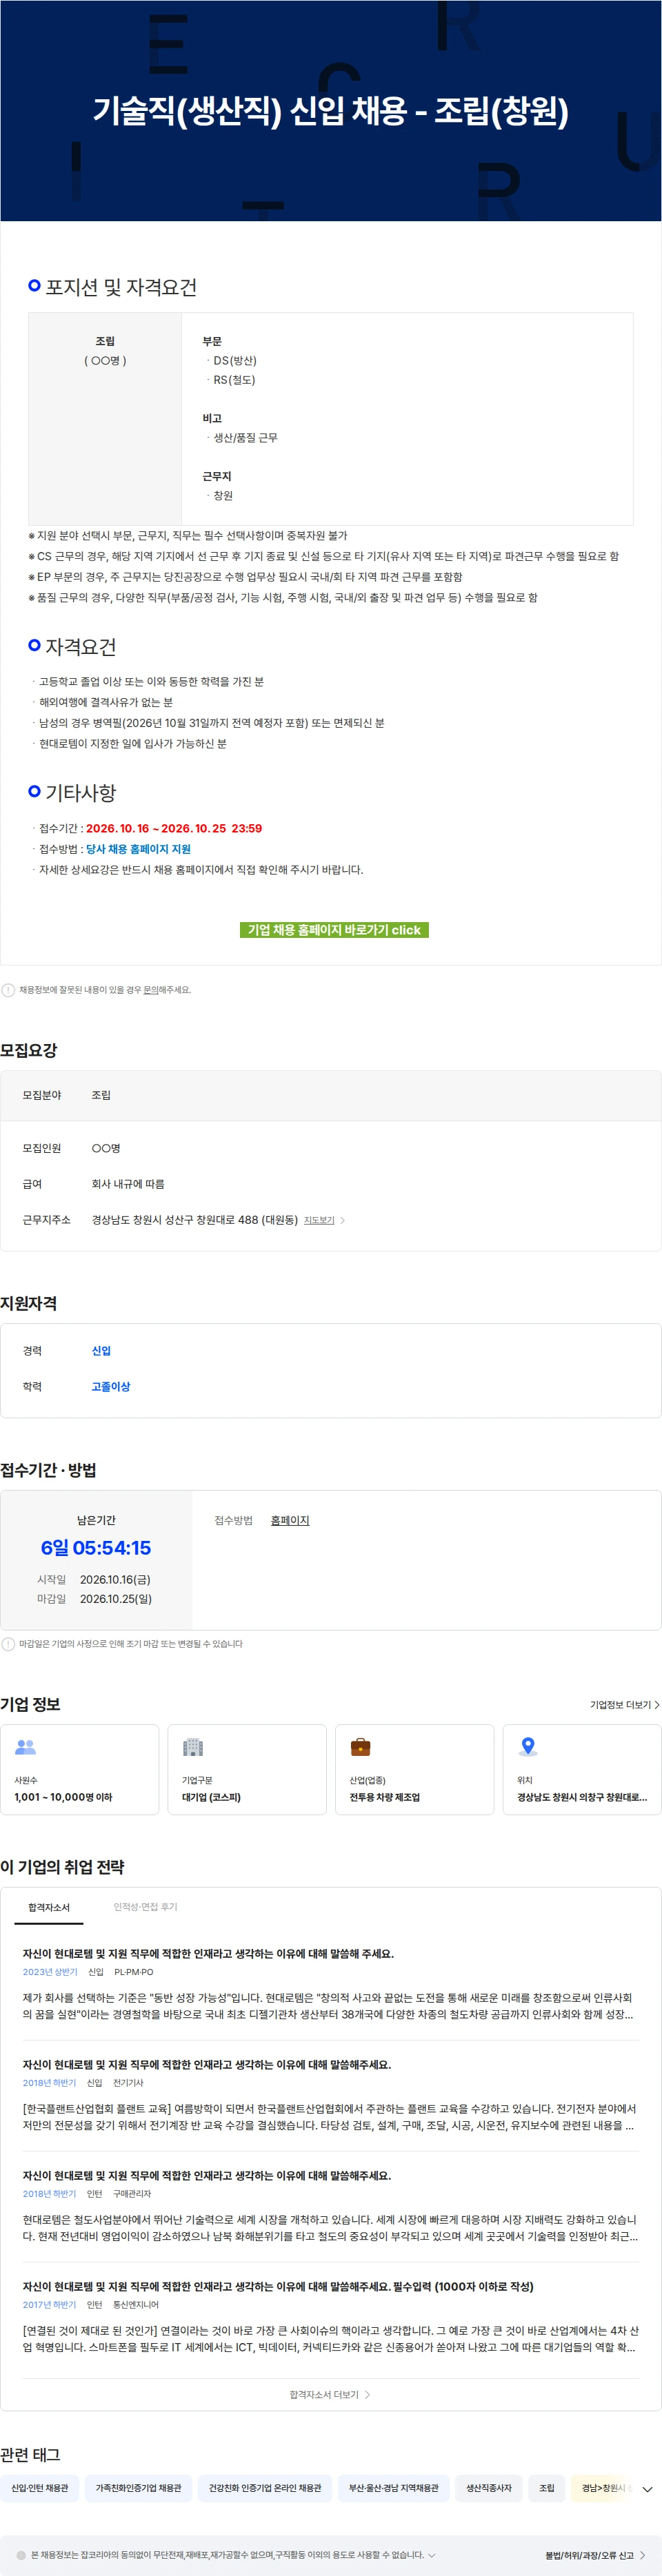Open 합격자소서 더보기 link
The width and height of the screenshot is (662, 2576).
tap(330, 2395)
